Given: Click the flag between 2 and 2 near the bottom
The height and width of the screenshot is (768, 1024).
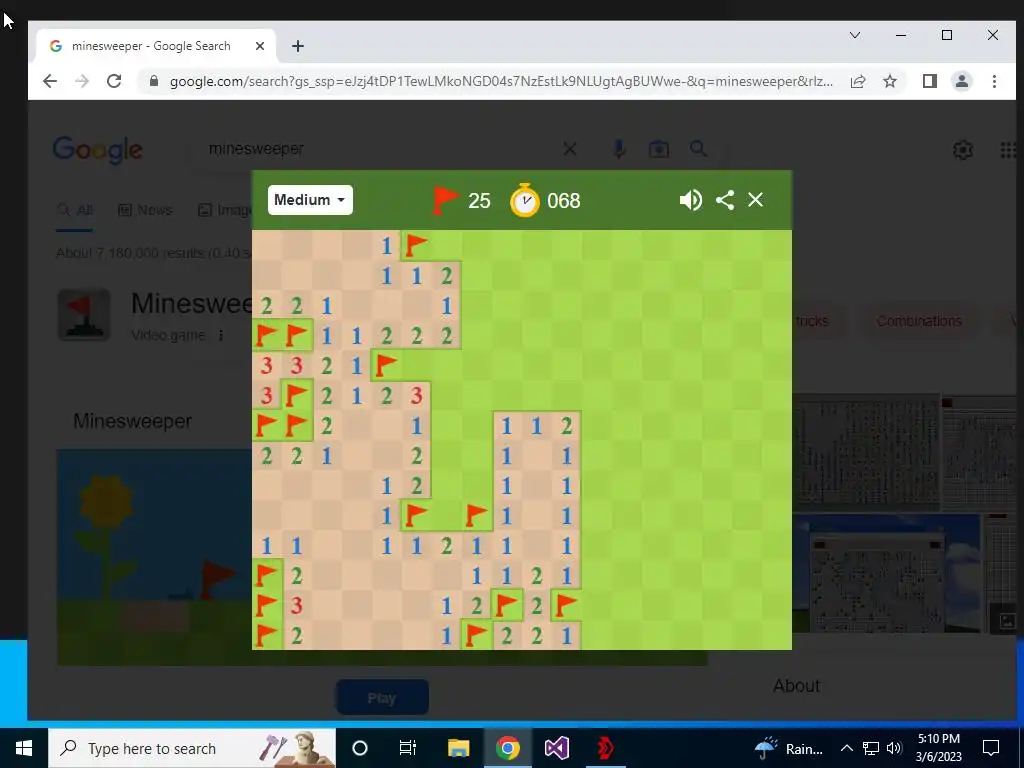Looking at the screenshot, I should [506, 605].
